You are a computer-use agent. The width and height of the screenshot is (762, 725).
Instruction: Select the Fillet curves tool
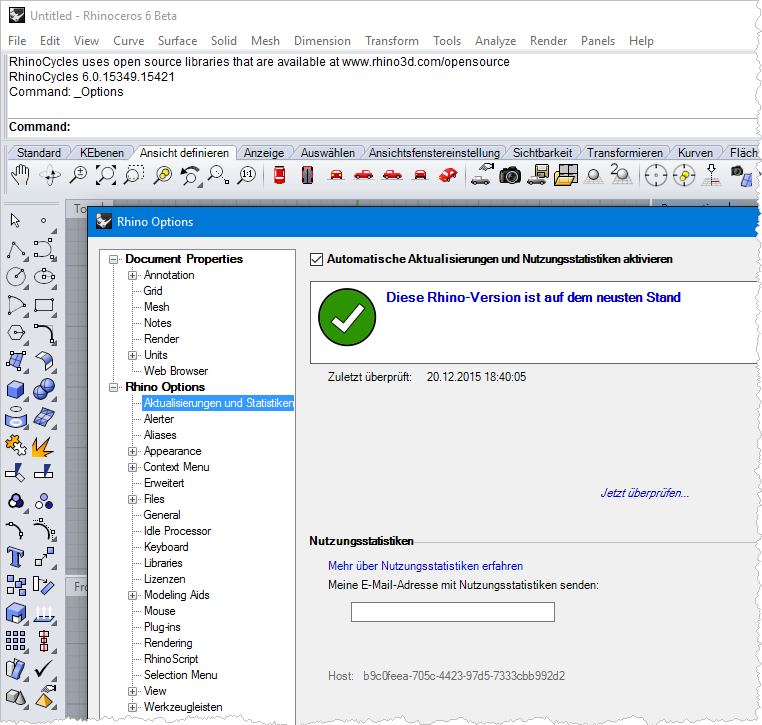pos(44,333)
